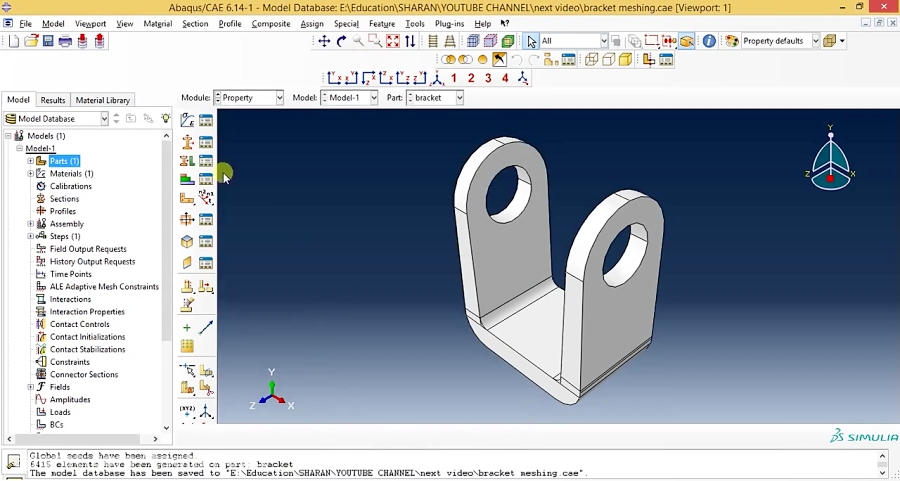The height and width of the screenshot is (481, 900).
Task: Click the Create Datum Point green plus icon
Action: tap(187, 328)
